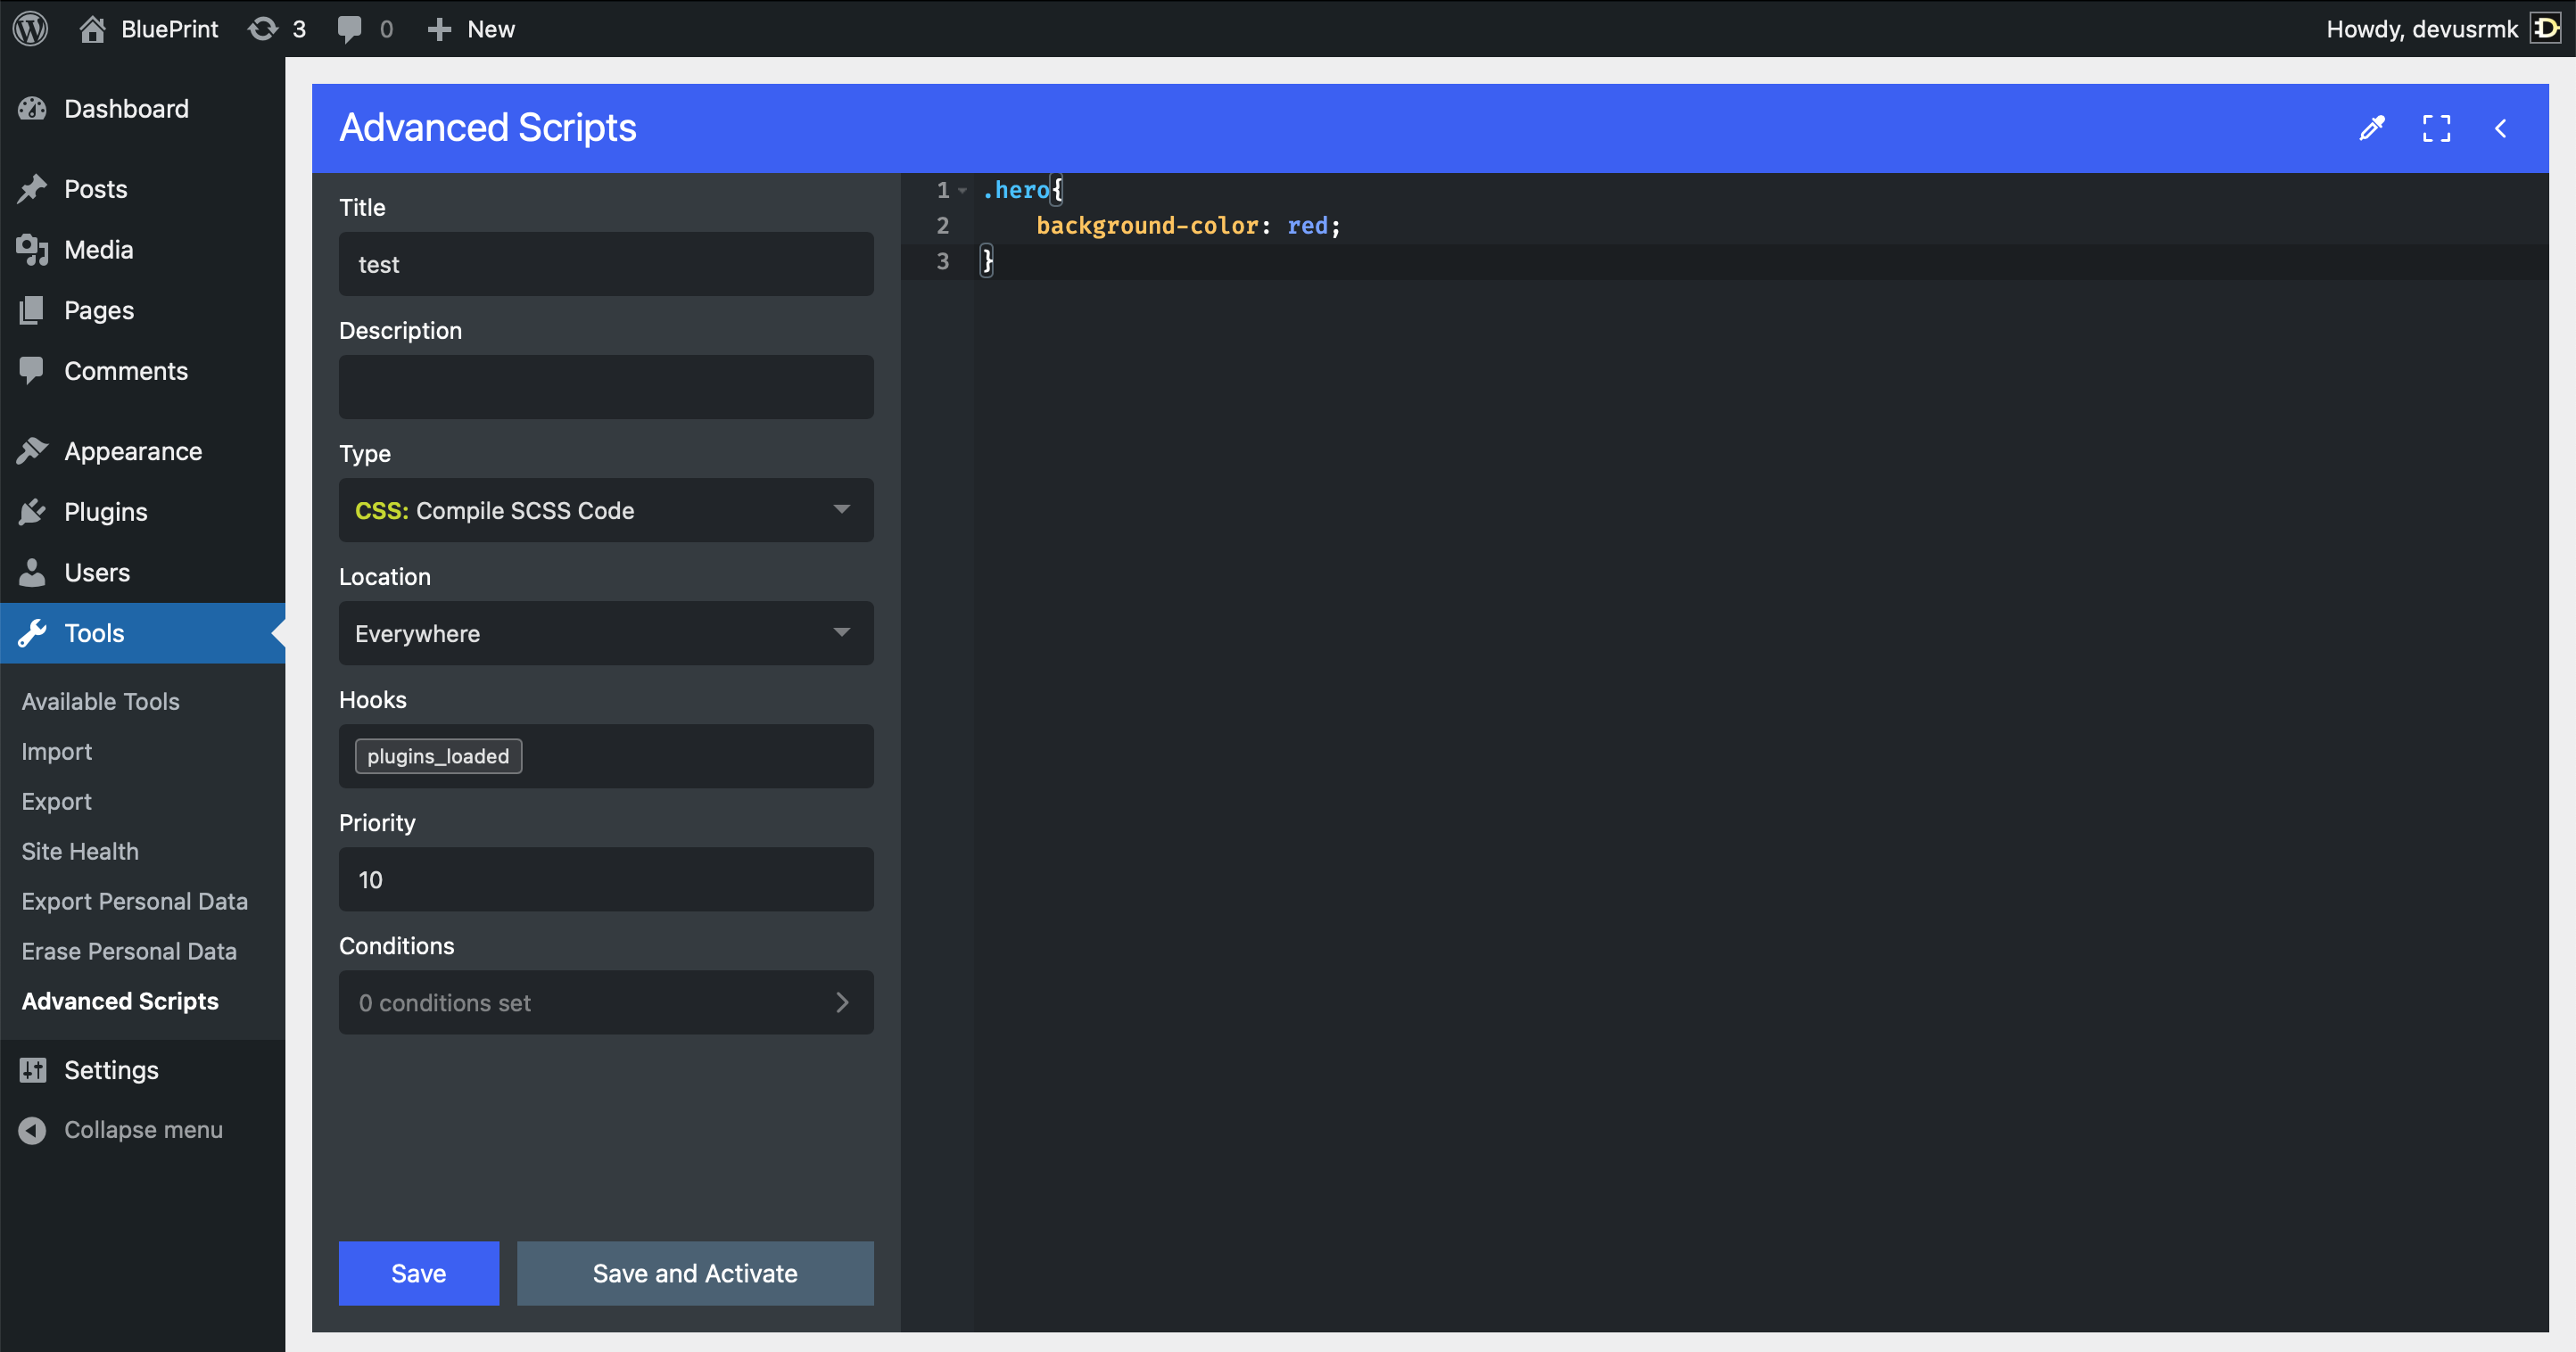Viewport: 2576px width, 1352px height.
Task: Edit the Title field containing test
Action: click(x=606, y=264)
